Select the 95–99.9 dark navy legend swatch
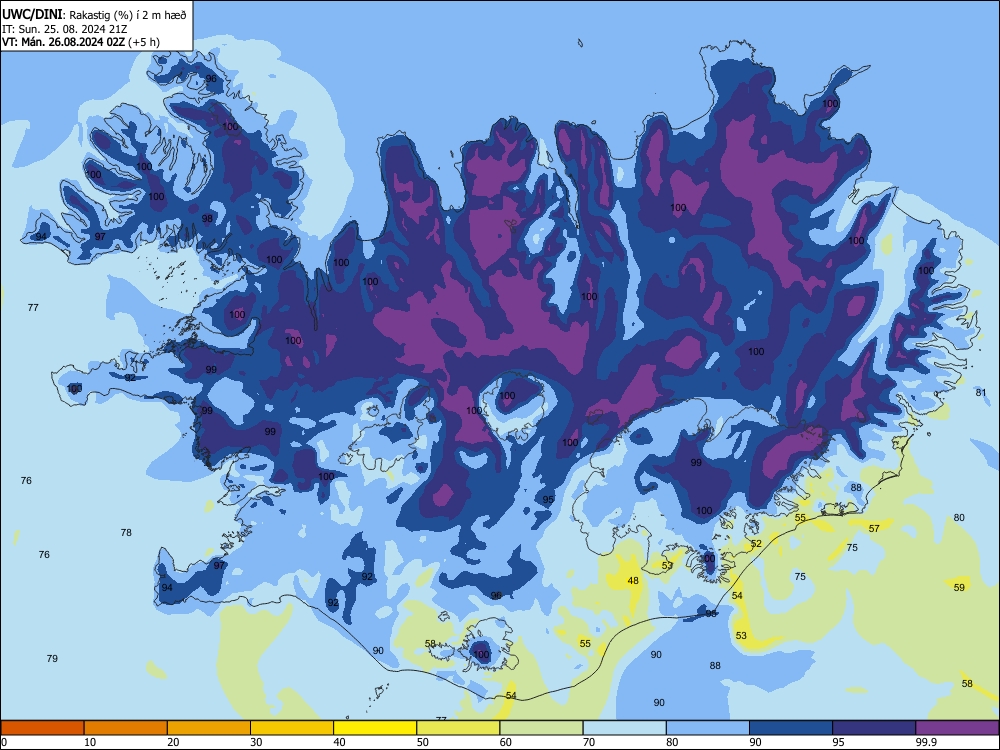The width and height of the screenshot is (1000, 750). point(874,728)
